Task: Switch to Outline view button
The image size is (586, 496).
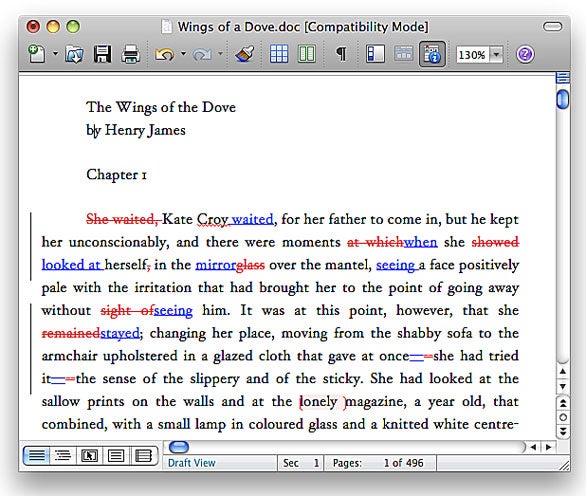Action: point(63,456)
